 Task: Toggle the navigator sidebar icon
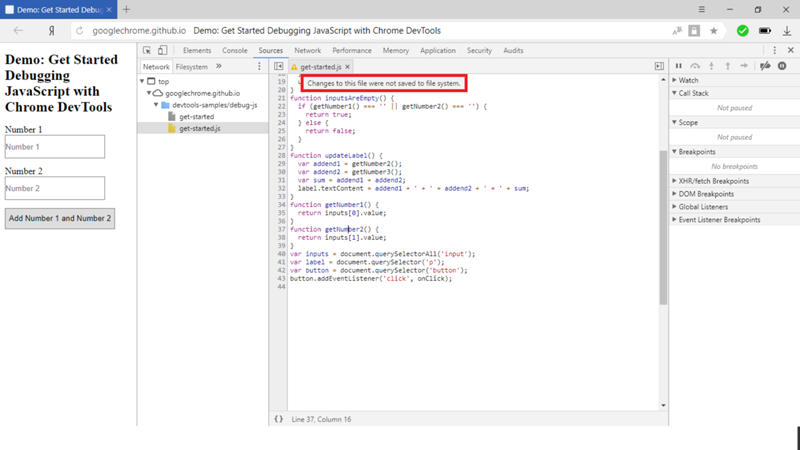(279, 66)
